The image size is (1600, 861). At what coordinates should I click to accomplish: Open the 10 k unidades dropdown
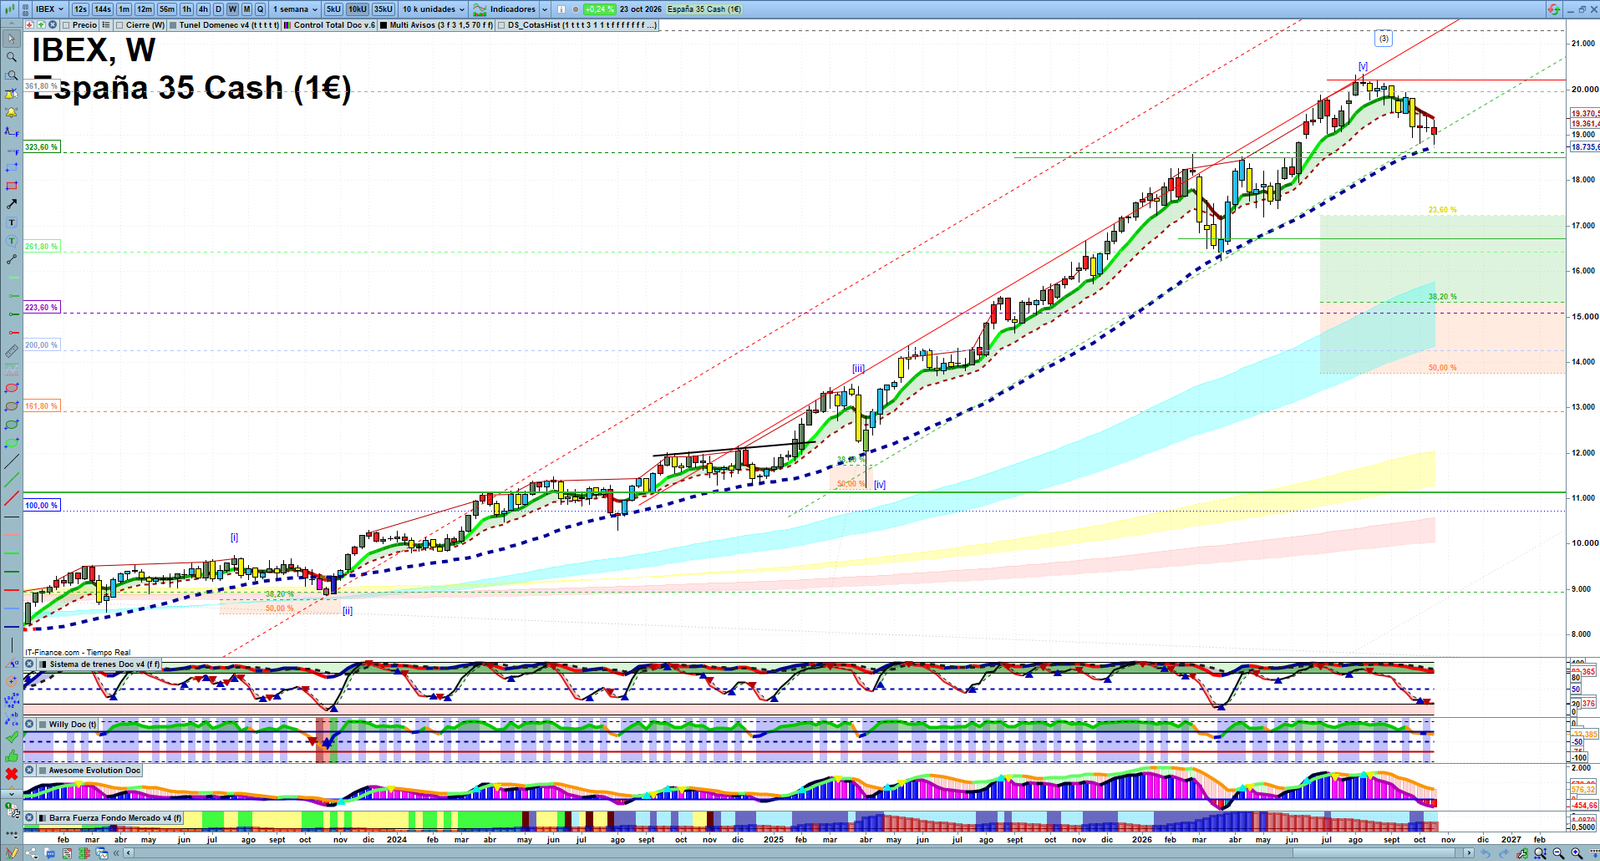point(433,9)
